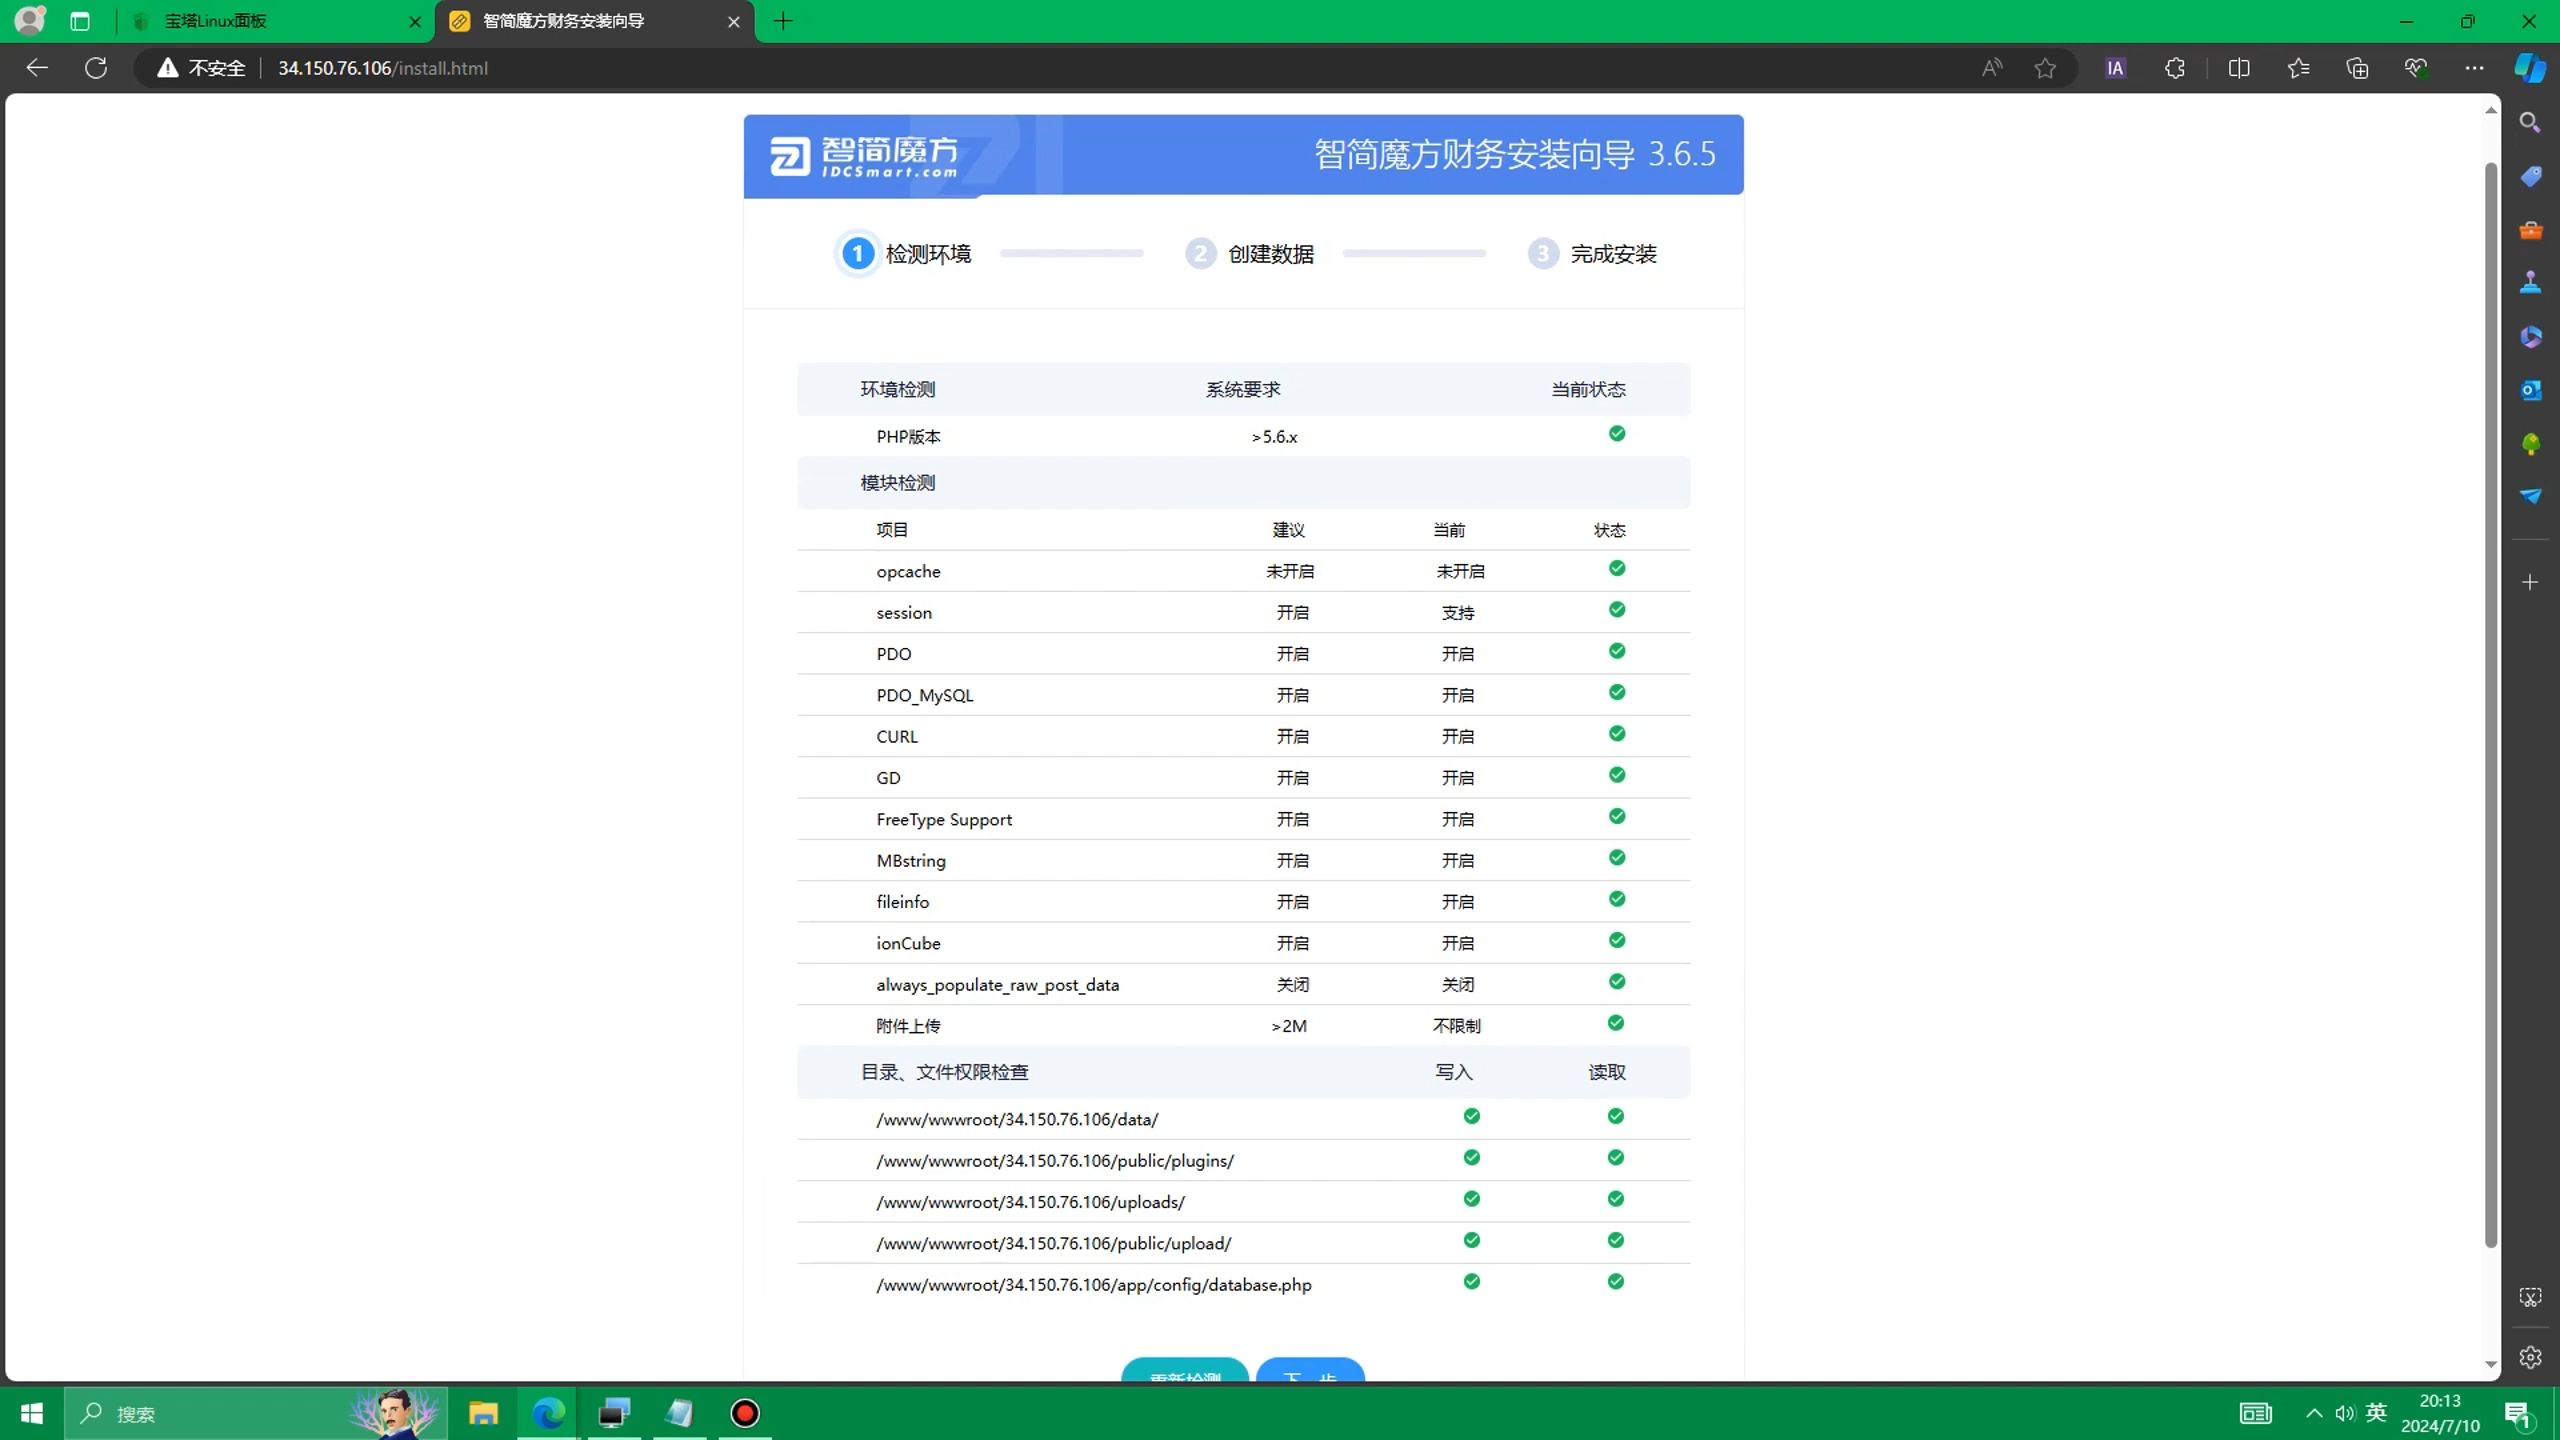The image size is (2560, 1440).
Task: Toggle split screen view icon
Action: [2239, 68]
